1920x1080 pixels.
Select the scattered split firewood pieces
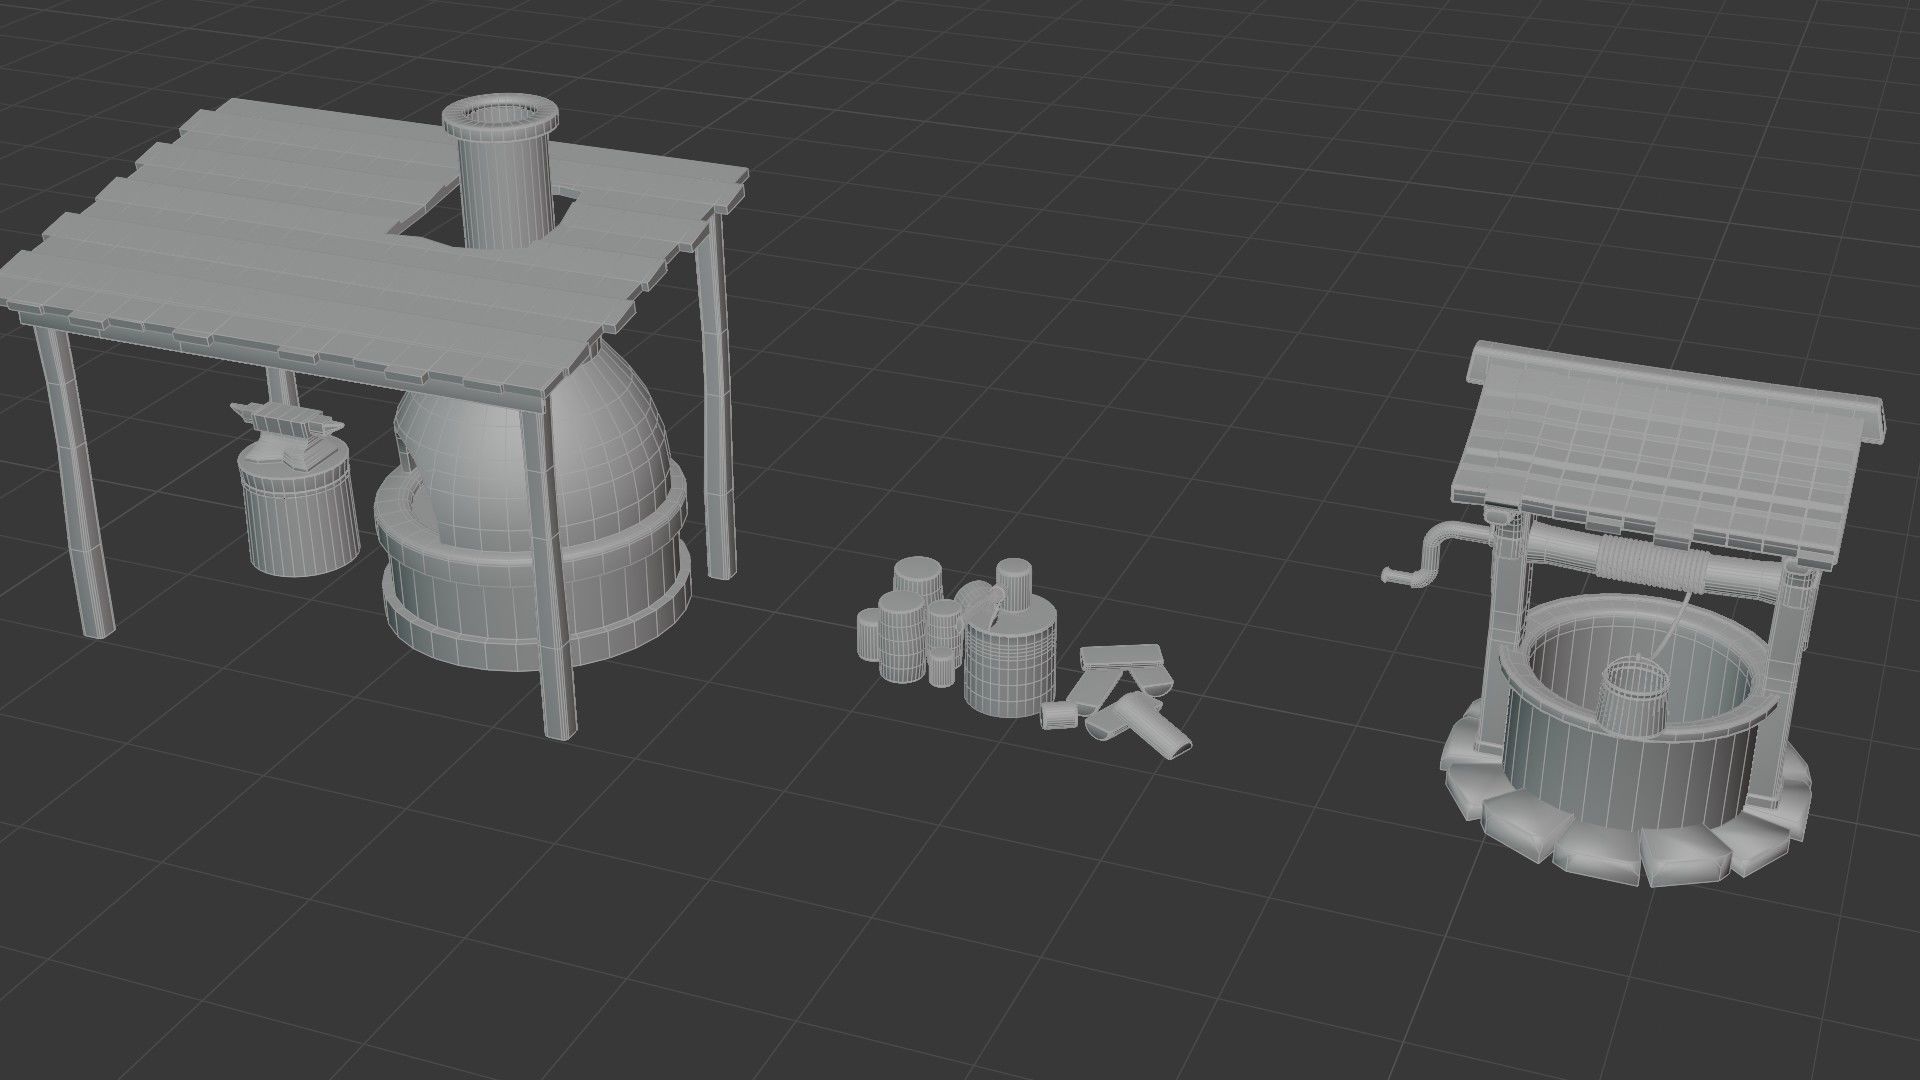(x=1115, y=700)
